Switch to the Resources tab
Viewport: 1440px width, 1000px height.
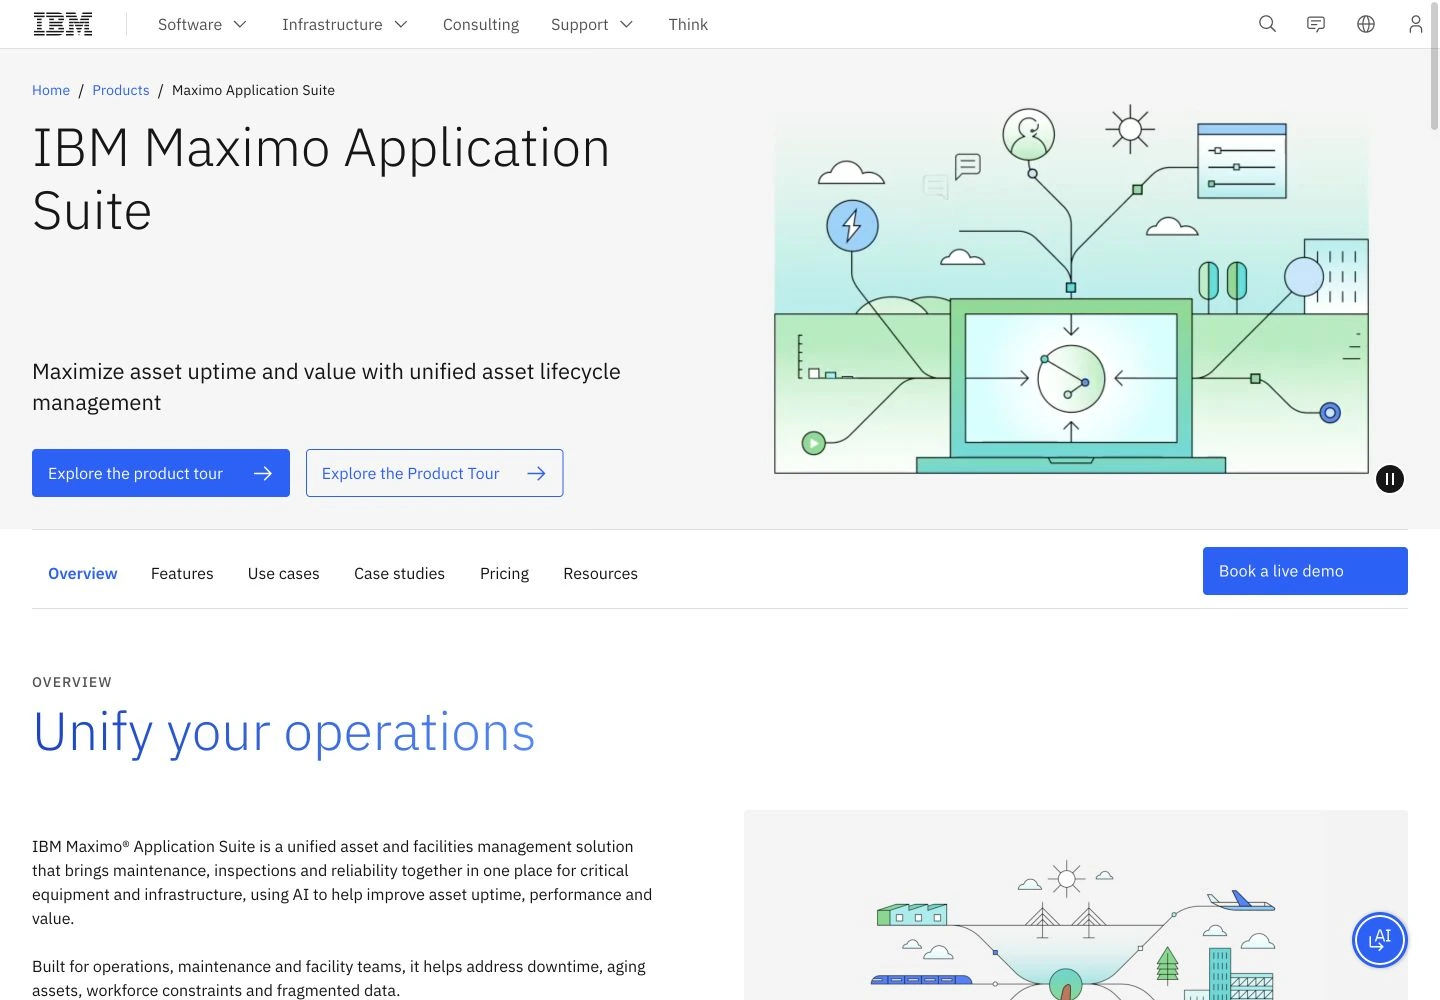[x=600, y=573]
